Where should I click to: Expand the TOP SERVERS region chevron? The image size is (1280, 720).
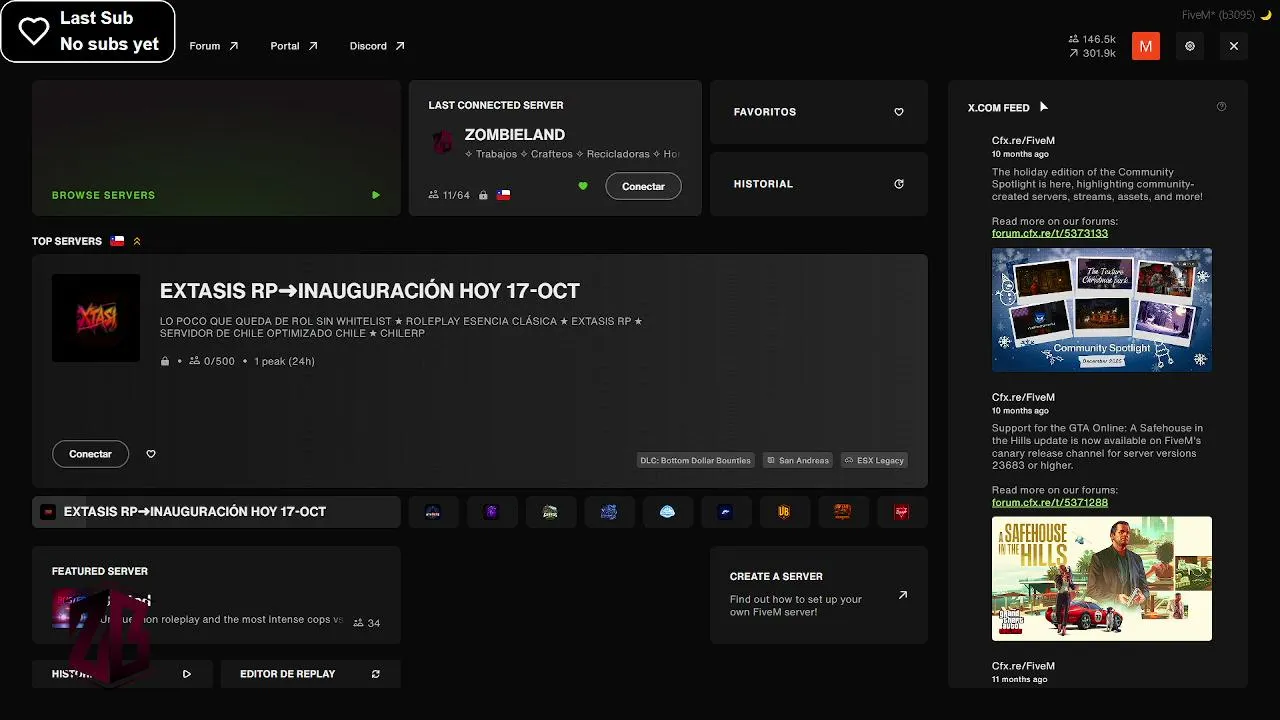(x=137, y=241)
